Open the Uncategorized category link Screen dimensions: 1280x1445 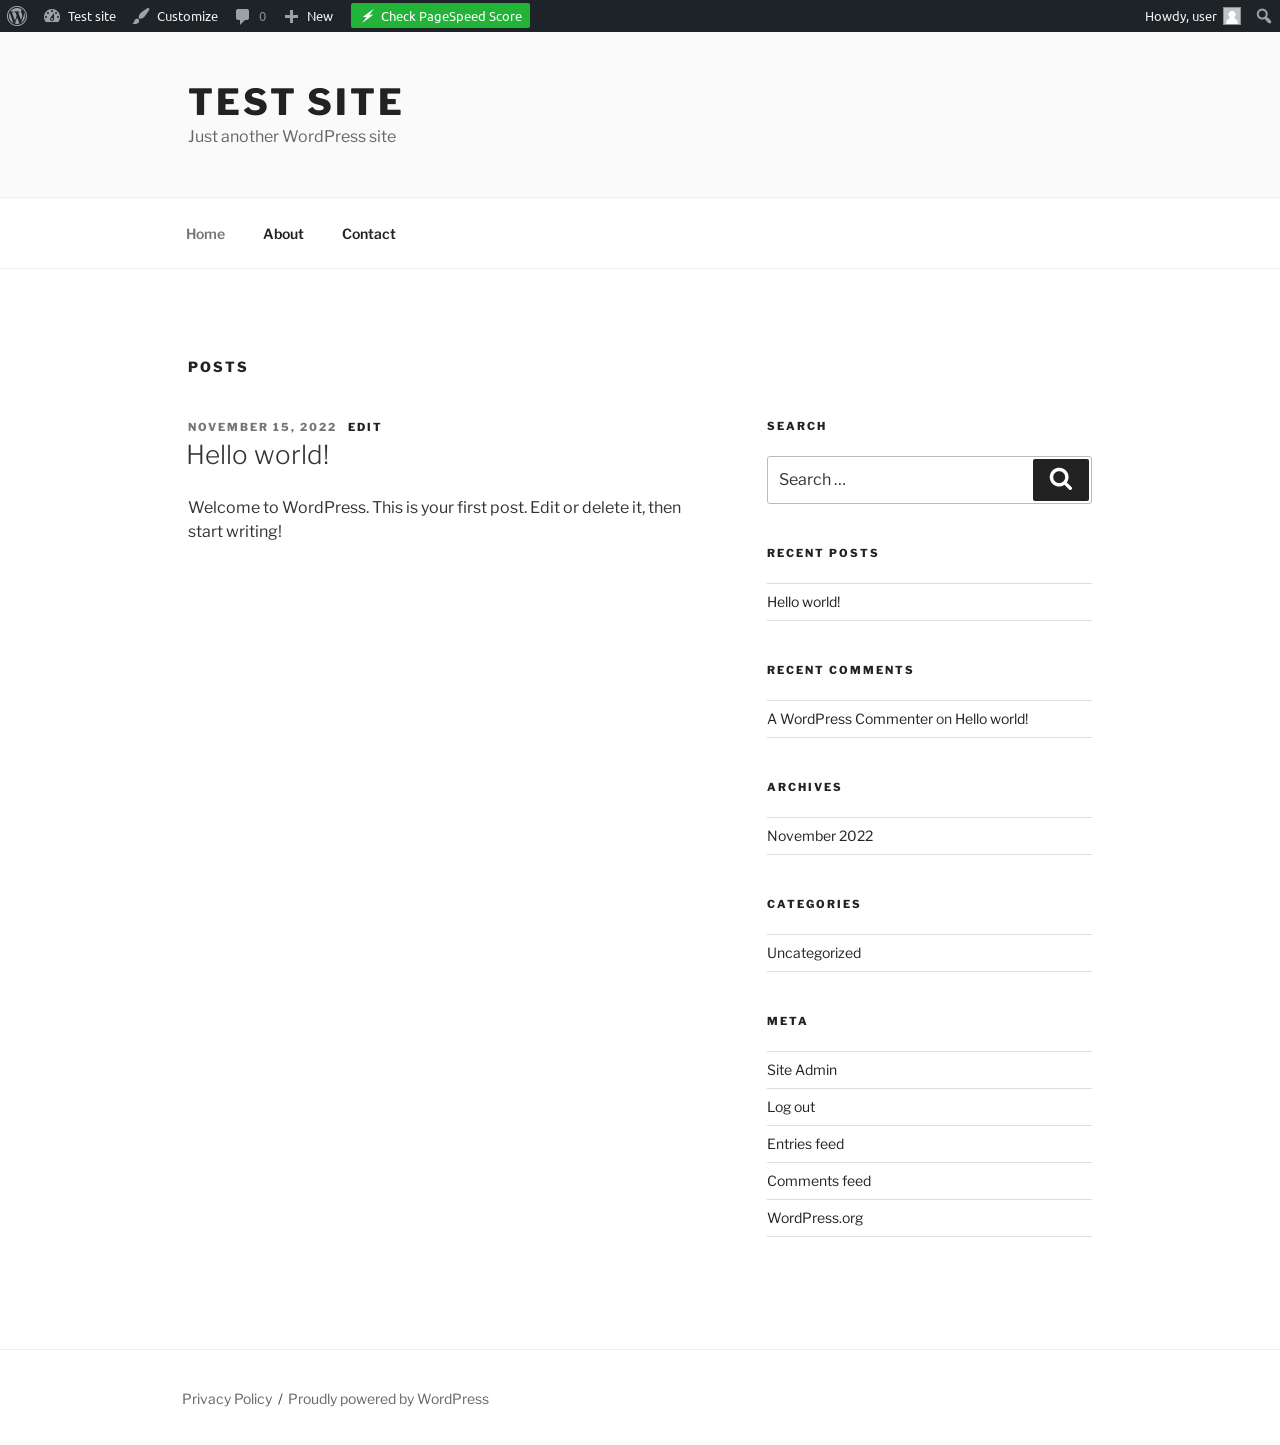point(814,953)
